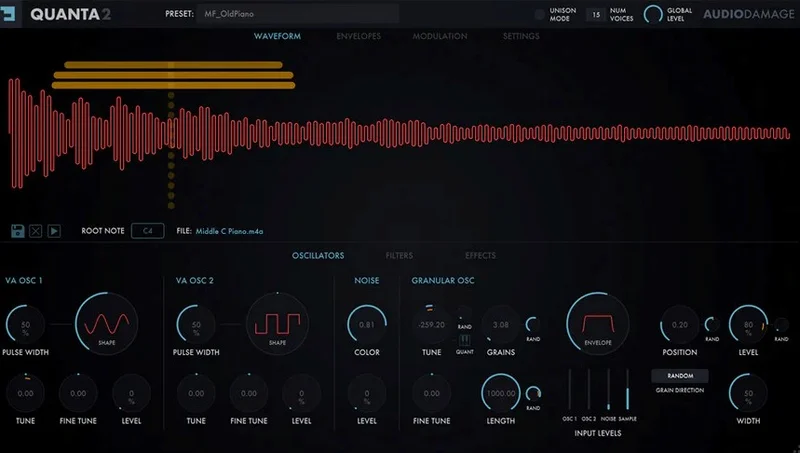Click the VA OSC 1 Tune knob
This screenshot has height=453, width=800.
point(25,393)
